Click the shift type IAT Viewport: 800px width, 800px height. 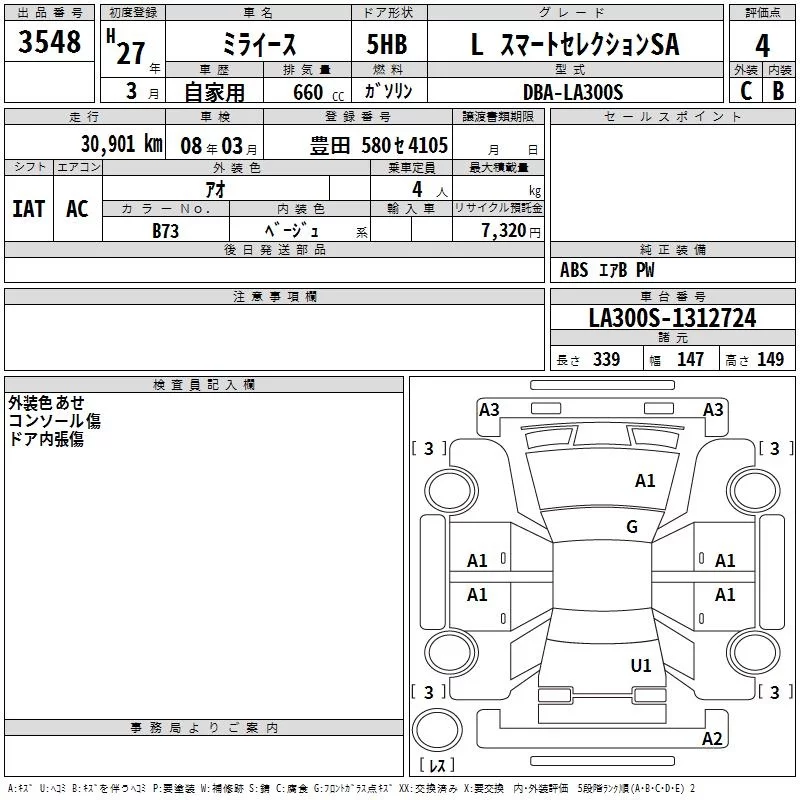[x=28, y=209]
